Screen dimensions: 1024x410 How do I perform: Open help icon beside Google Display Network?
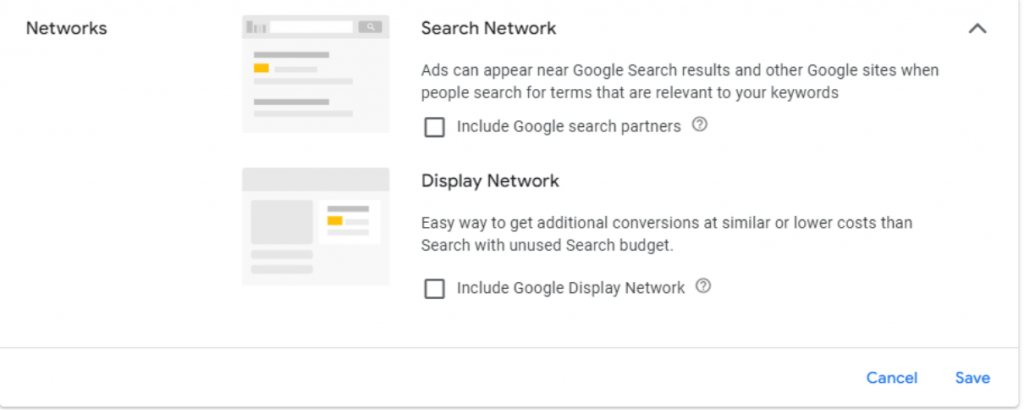click(x=703, y=286)
